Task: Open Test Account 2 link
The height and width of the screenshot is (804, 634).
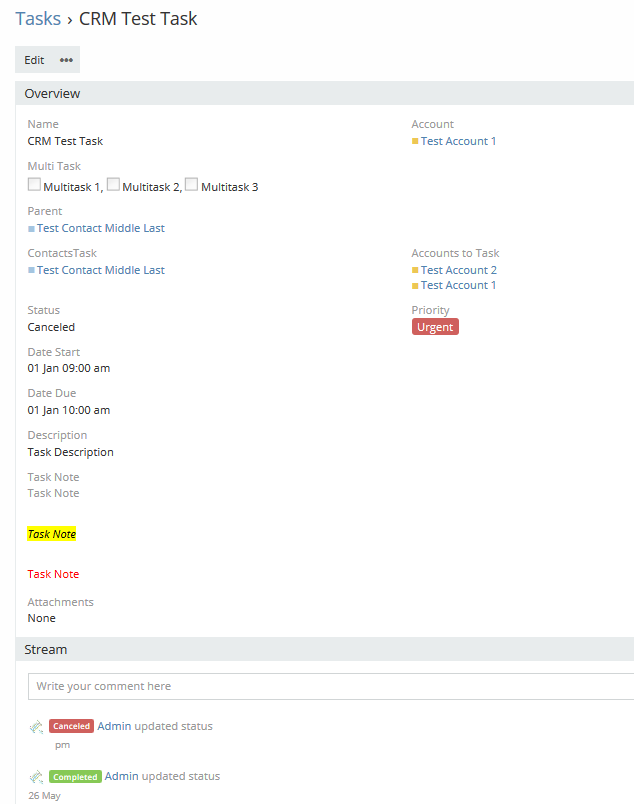Action: point(458,270)
